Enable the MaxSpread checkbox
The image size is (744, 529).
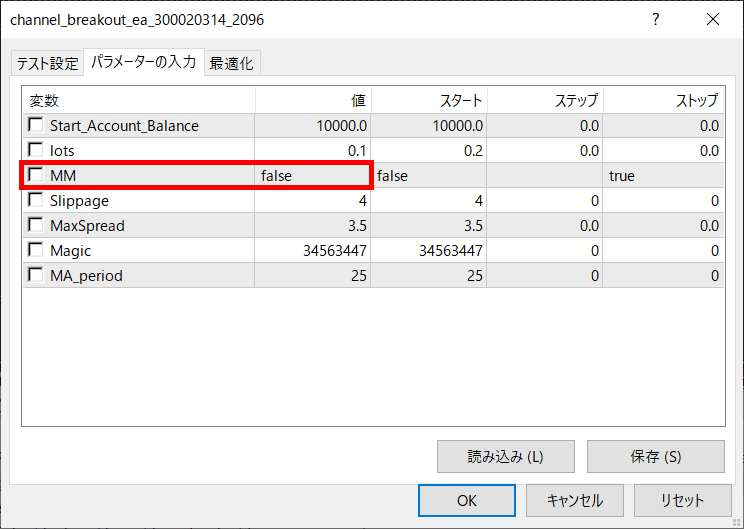click(x=36, y=225)
